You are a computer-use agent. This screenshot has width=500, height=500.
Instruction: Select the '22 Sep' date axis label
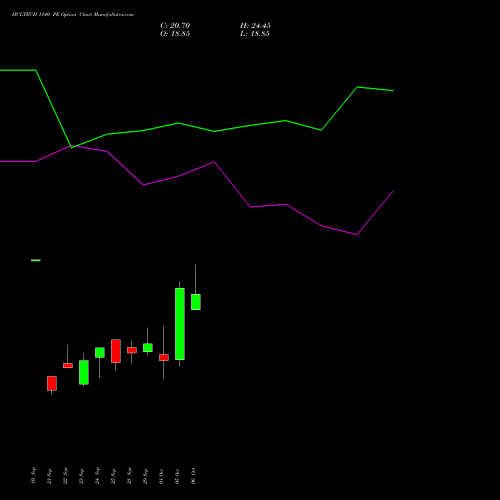(x=65, y=476)
